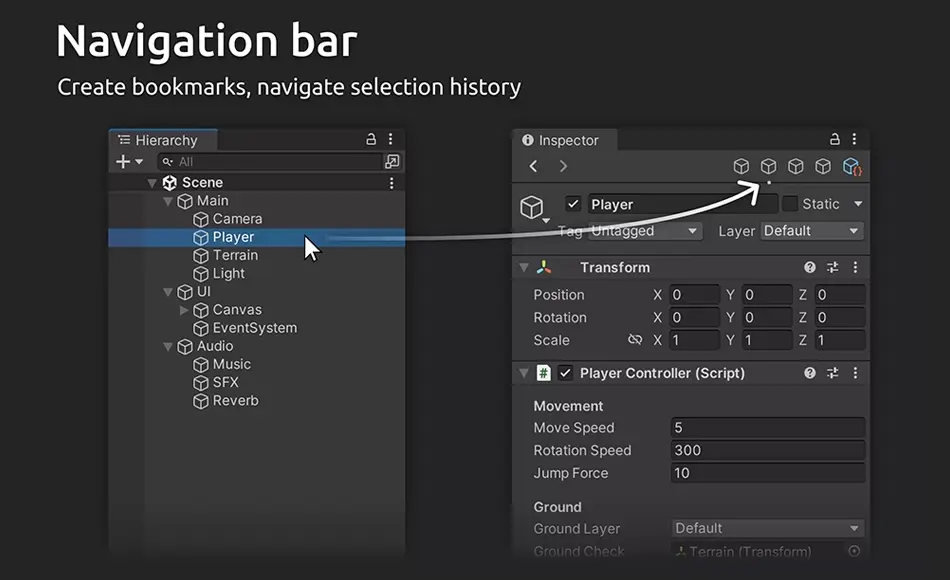Open Transform component help icon
Viewport: 950px width, 580px height.
pyautogui.click(x=810, y=268)
